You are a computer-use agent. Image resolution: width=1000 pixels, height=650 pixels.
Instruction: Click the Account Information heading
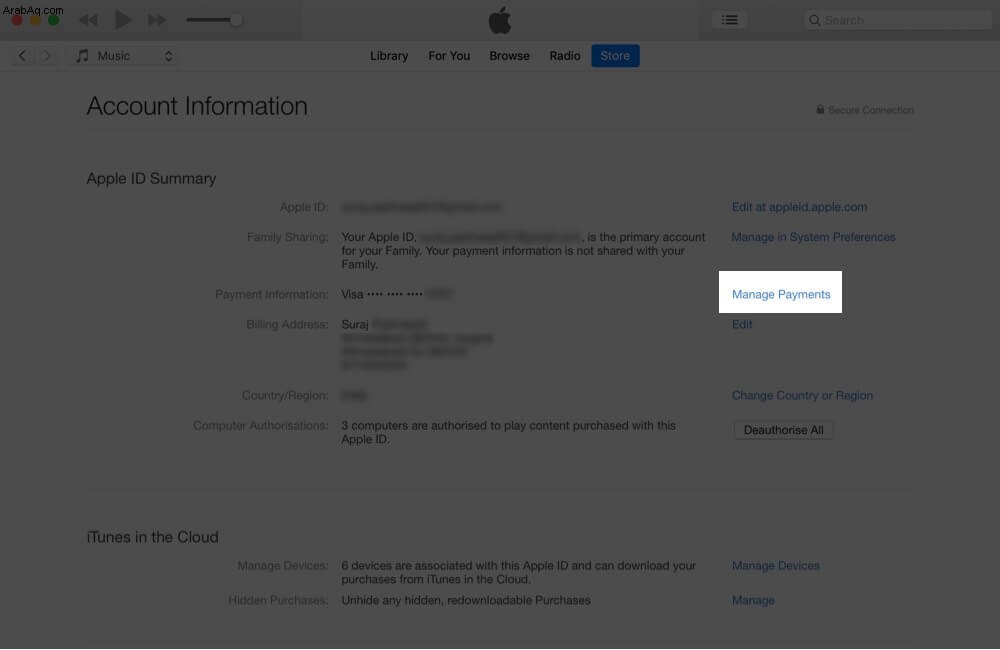(x=197, y=106)
